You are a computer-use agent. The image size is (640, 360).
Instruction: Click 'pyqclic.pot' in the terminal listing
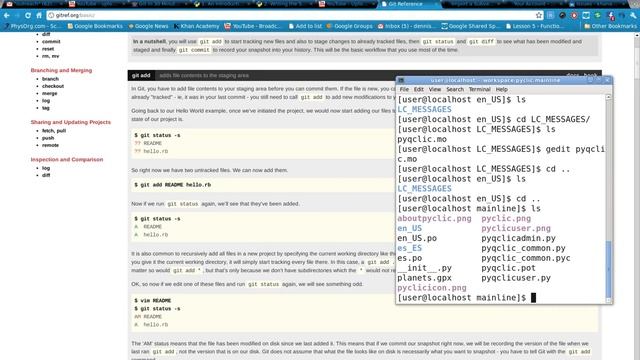click(508, 268)
